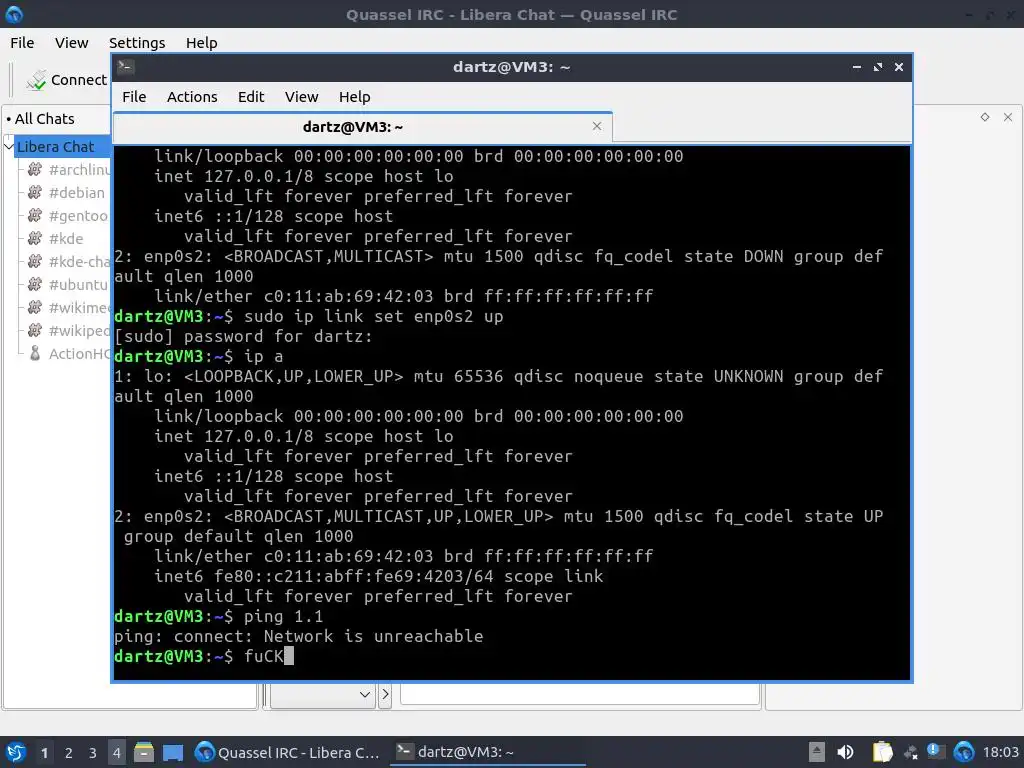Collapse the Libera Chat network tree
The width and height of the screenshot is (1024, 768).
point(8,146)
